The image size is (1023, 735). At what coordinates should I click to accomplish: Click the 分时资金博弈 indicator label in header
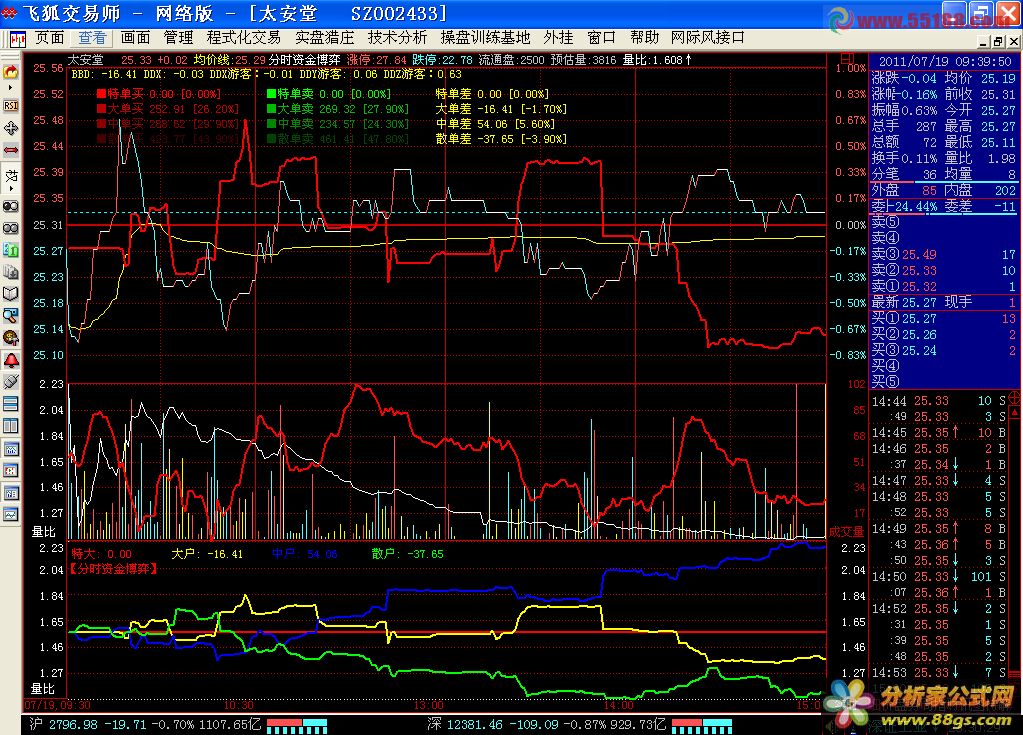coord(304,60)
